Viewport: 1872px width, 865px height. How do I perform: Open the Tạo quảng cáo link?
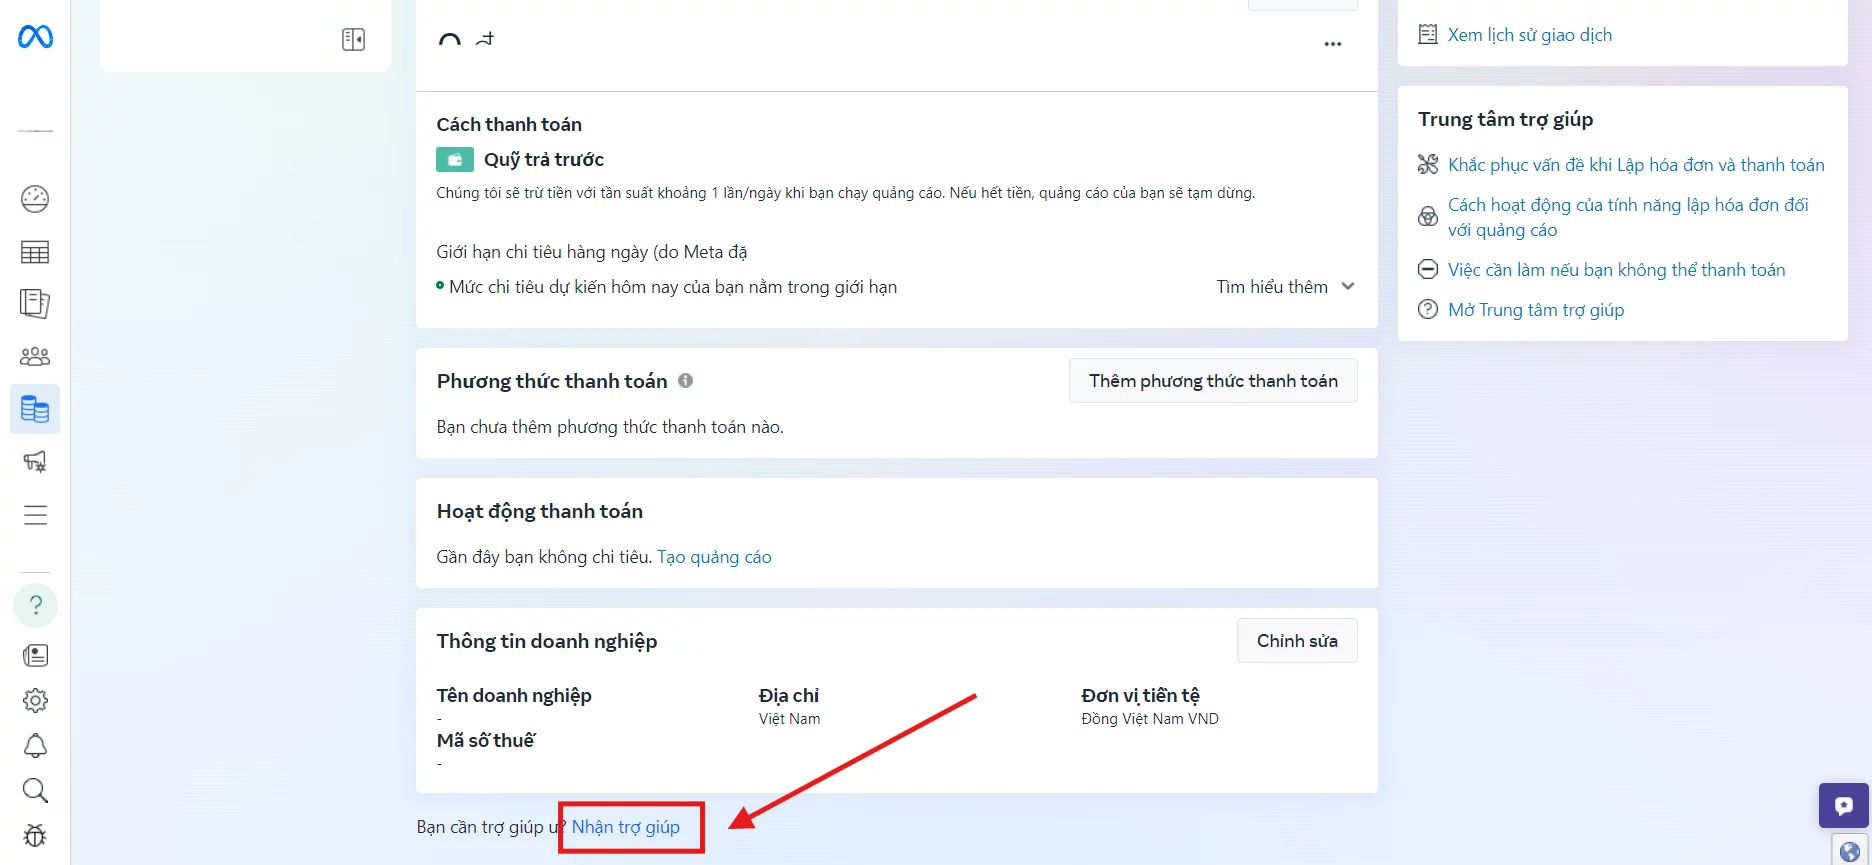pos(714,557)
